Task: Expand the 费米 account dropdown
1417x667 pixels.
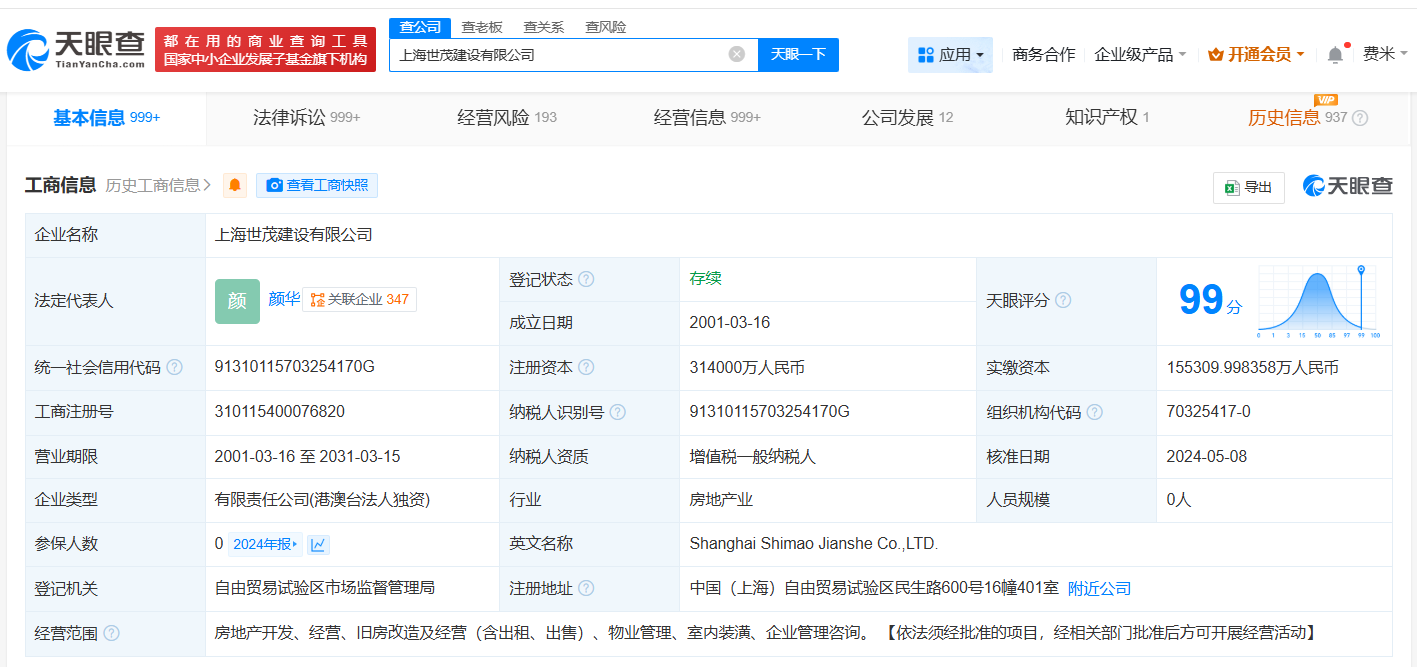Action: click(1385, 54)
